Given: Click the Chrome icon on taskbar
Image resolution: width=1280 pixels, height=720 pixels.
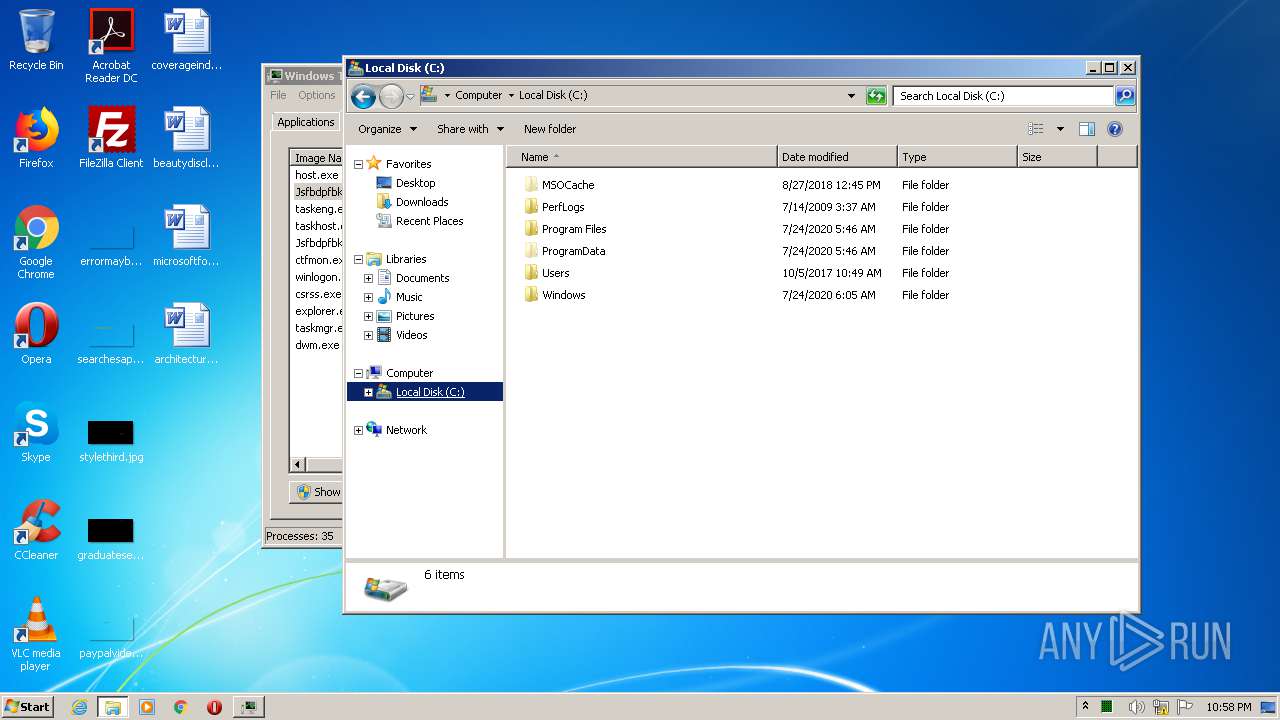Looking at the screenshot, I should pyautogui.click(x=180, y=707).
